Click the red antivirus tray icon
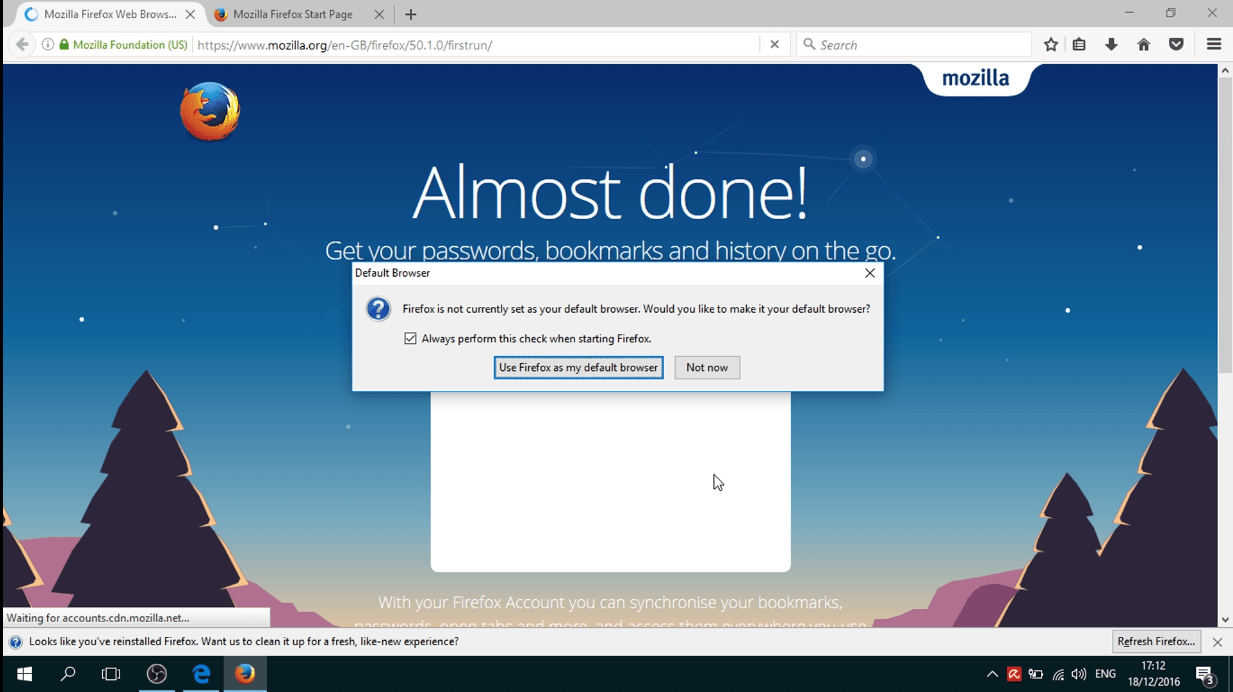Screen dimensions: 1233x692 pyautogui.click(x=1014, y=675)
